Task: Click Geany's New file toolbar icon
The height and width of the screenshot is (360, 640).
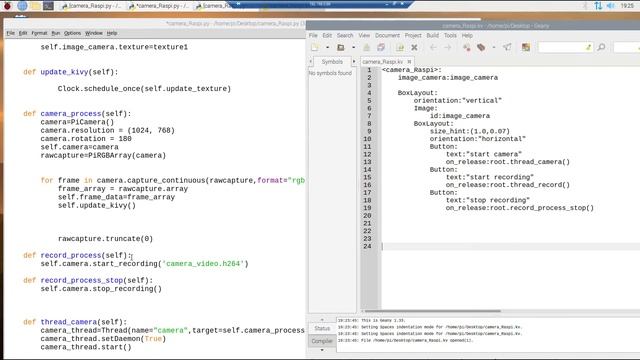Action: coord(315,48)
